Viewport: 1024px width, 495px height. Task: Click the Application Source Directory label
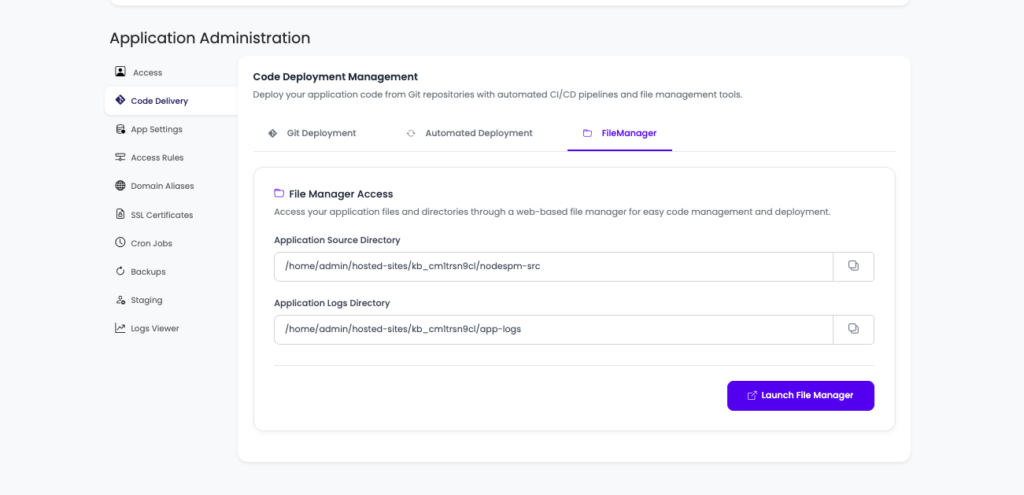(x=337, y=240)
